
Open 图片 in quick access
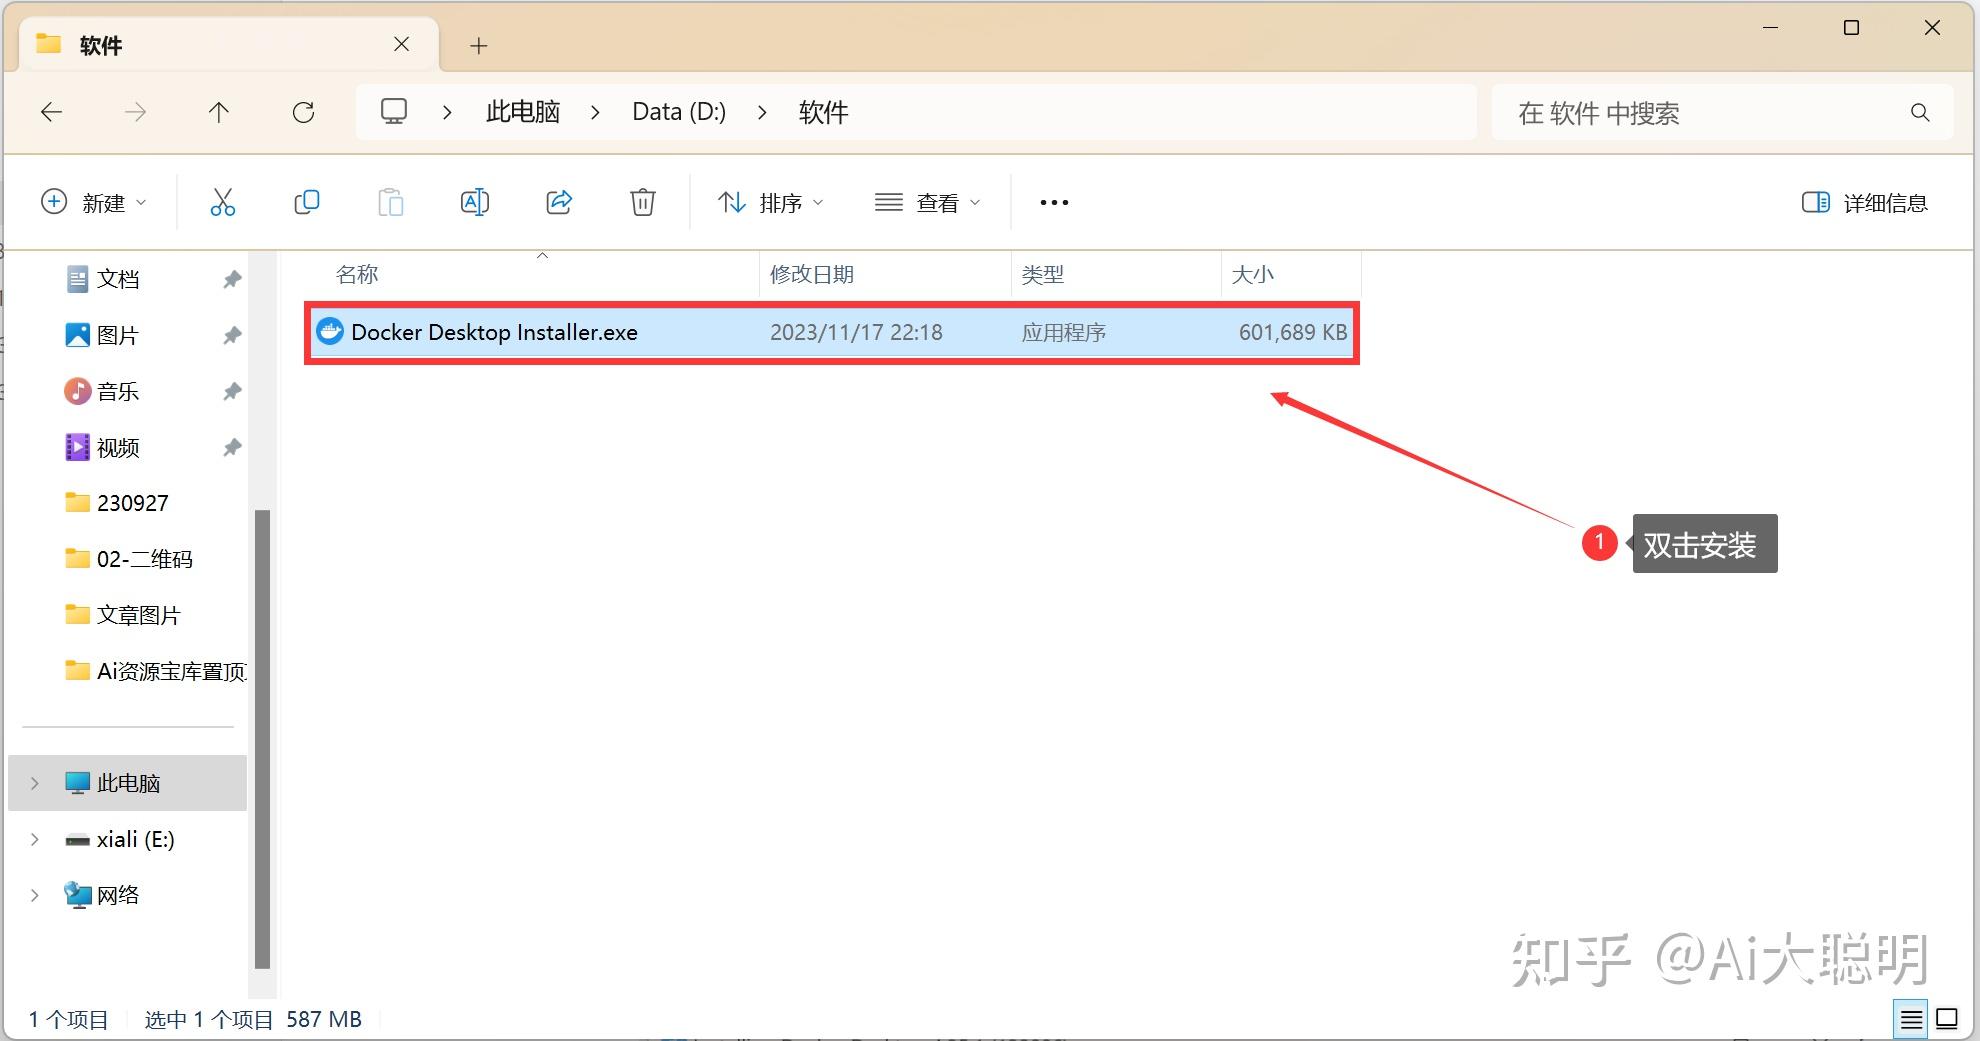tap(118, 335)
